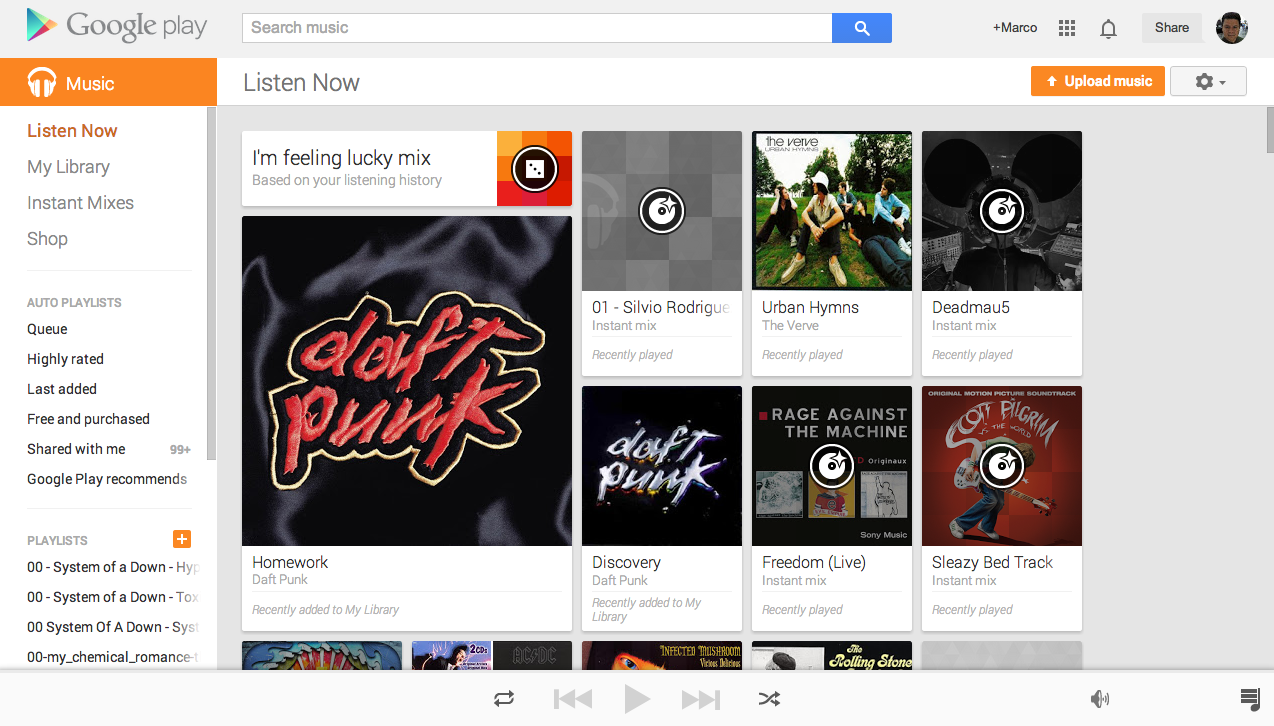This screenshot has width=1274, height=726.
Task: Open the Highly rated playlist
Action: pos(65,359)
